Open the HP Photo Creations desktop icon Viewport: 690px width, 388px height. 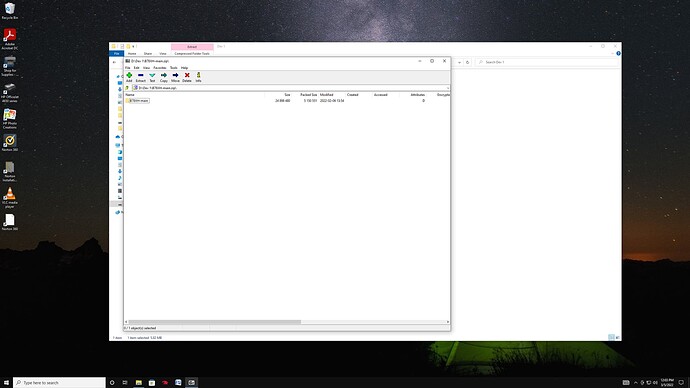(10, 119)
